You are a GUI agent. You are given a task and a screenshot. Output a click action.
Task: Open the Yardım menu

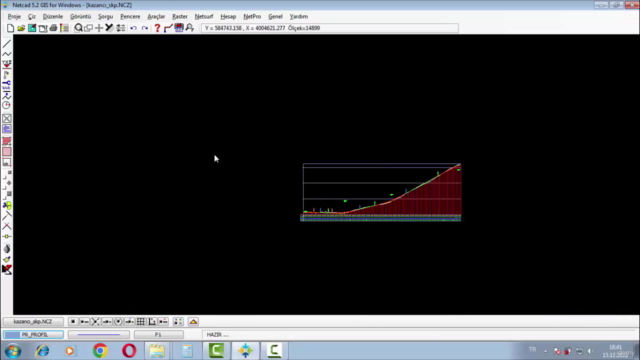[x=299, y=16]
